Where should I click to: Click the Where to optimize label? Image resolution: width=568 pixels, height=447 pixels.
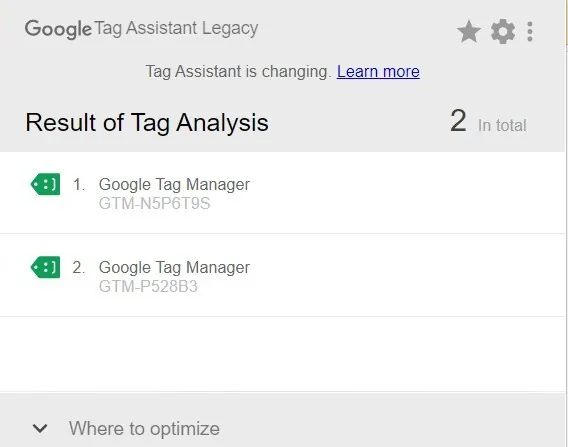coord(144,429)
